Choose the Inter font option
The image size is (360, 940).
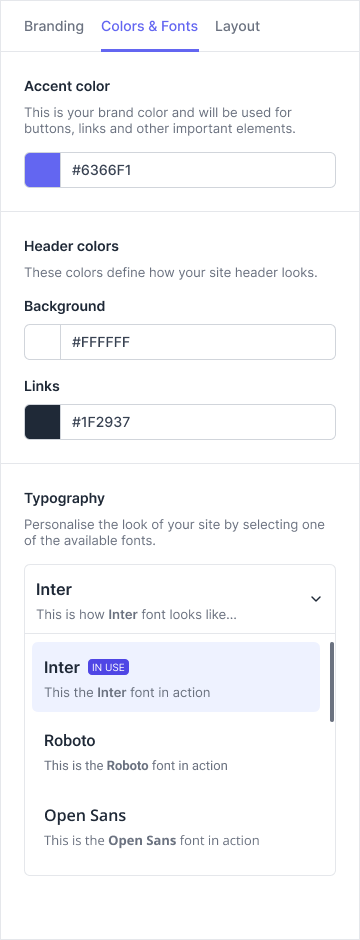(176, 677)
